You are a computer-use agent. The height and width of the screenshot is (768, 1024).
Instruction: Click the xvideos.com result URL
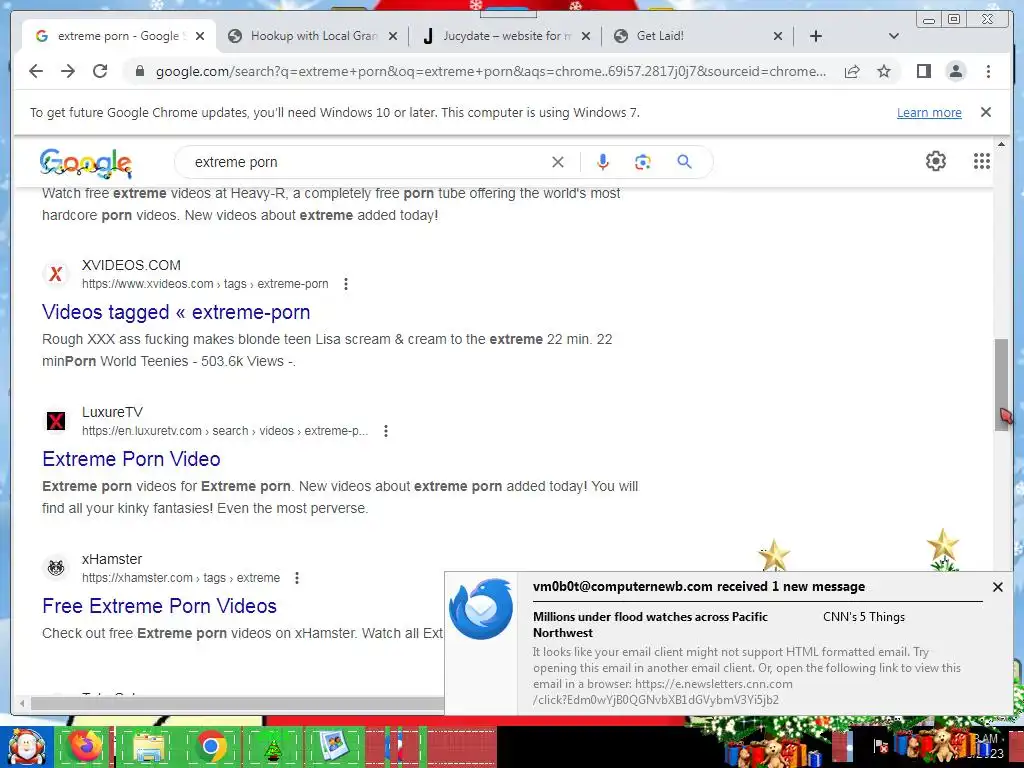tap(205, 284)
